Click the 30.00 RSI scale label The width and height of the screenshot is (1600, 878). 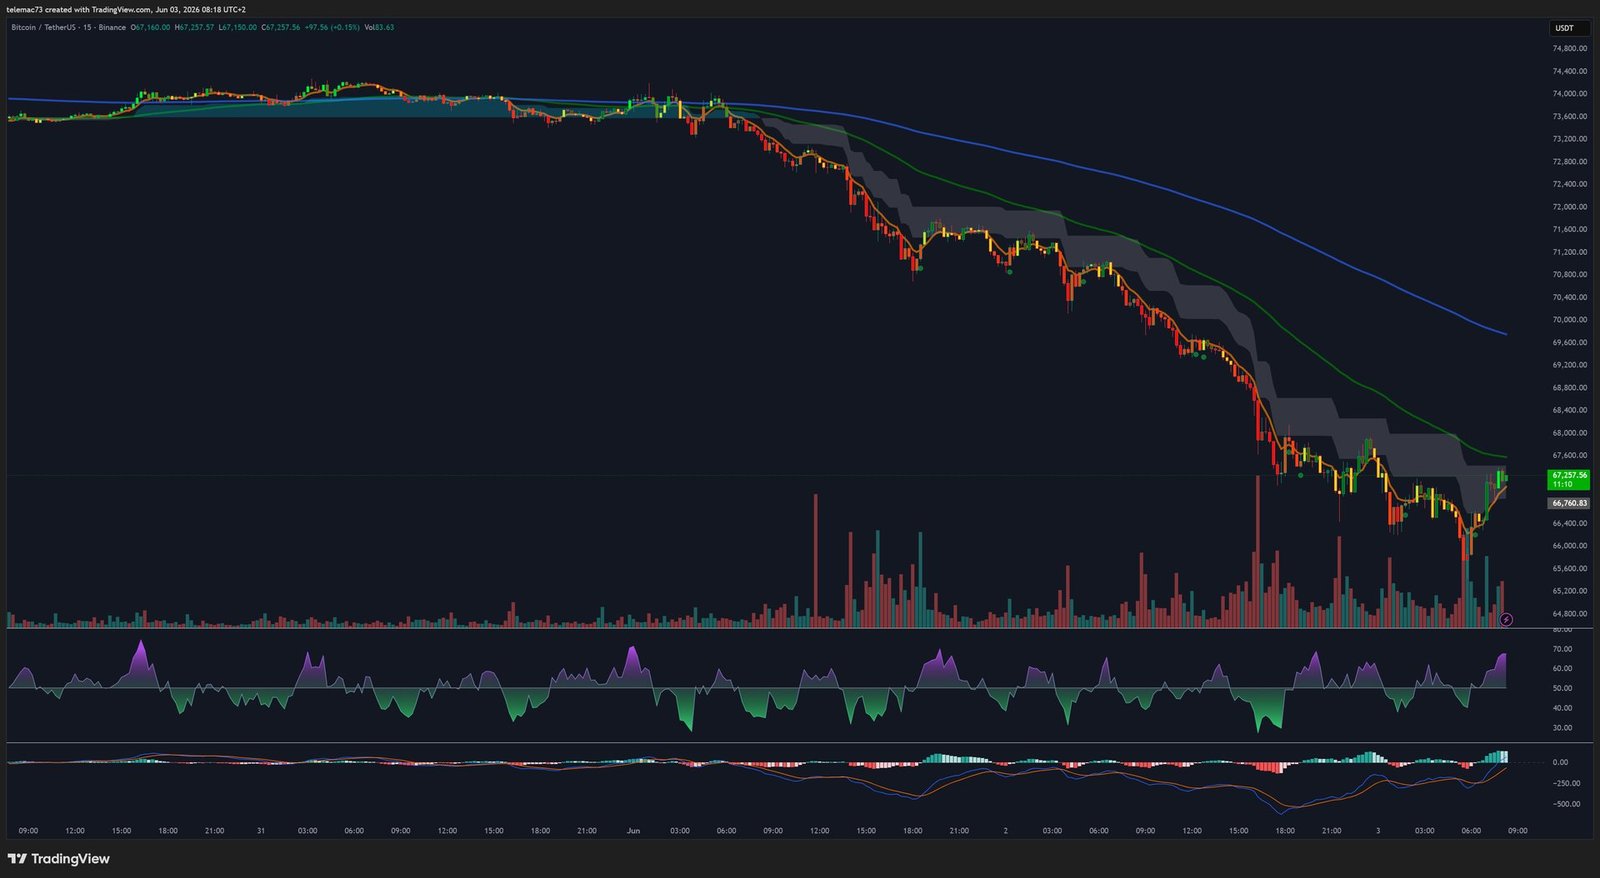[1562, 728]
